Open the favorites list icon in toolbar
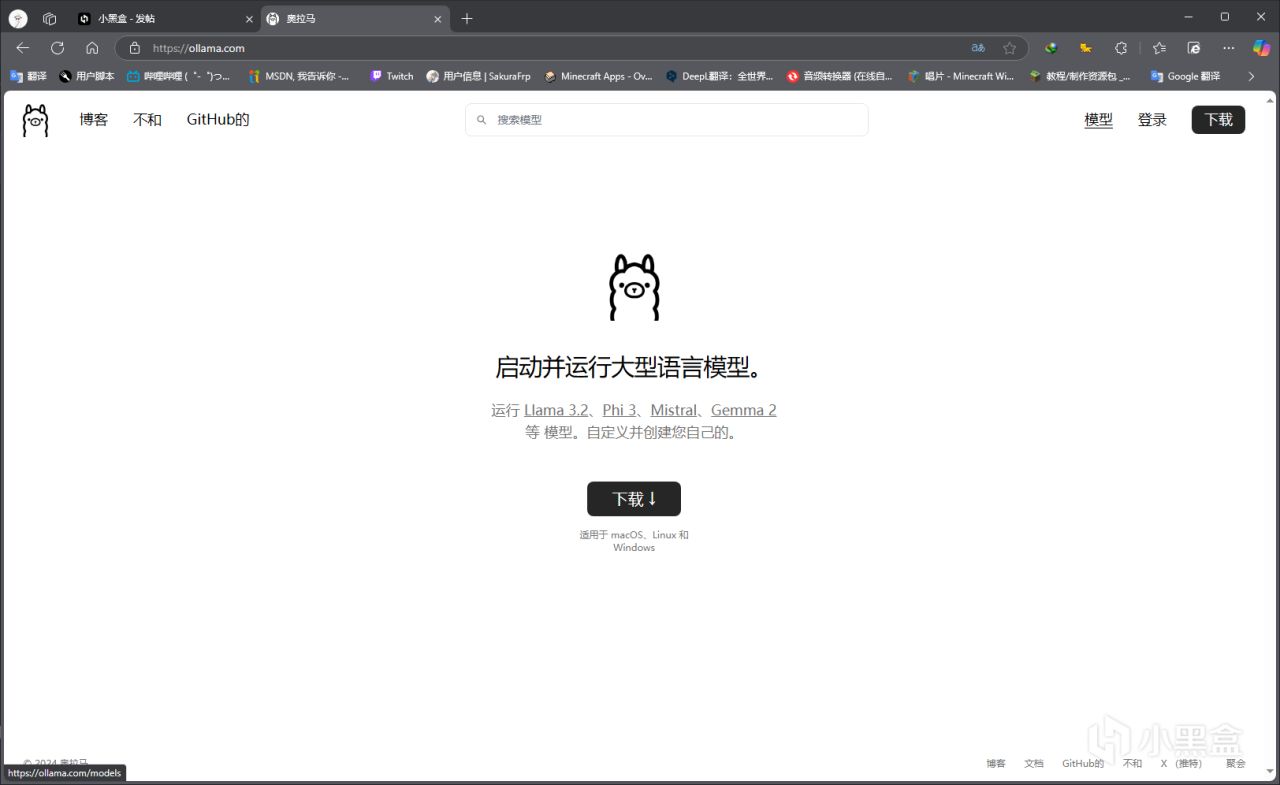The width and height of the screenshot is (1280, 785). coord(1159,48)
